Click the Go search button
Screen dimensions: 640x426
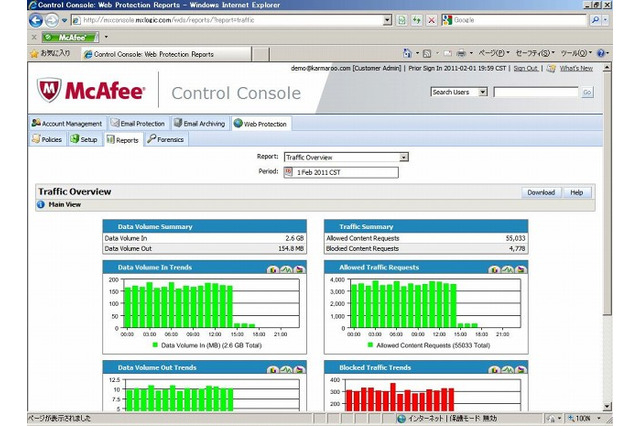pos(587,92)
